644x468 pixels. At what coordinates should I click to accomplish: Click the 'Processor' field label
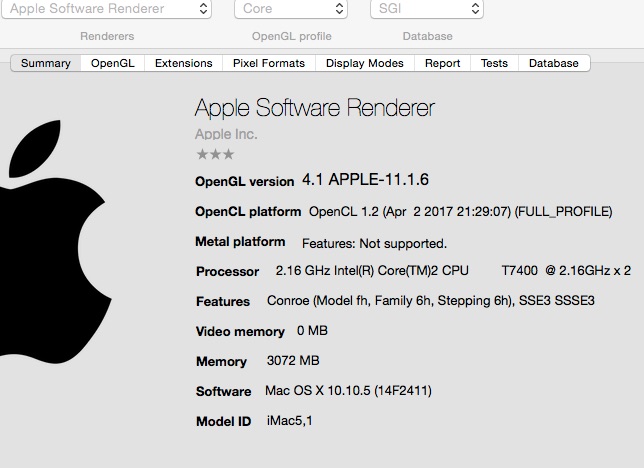(228, 272)
